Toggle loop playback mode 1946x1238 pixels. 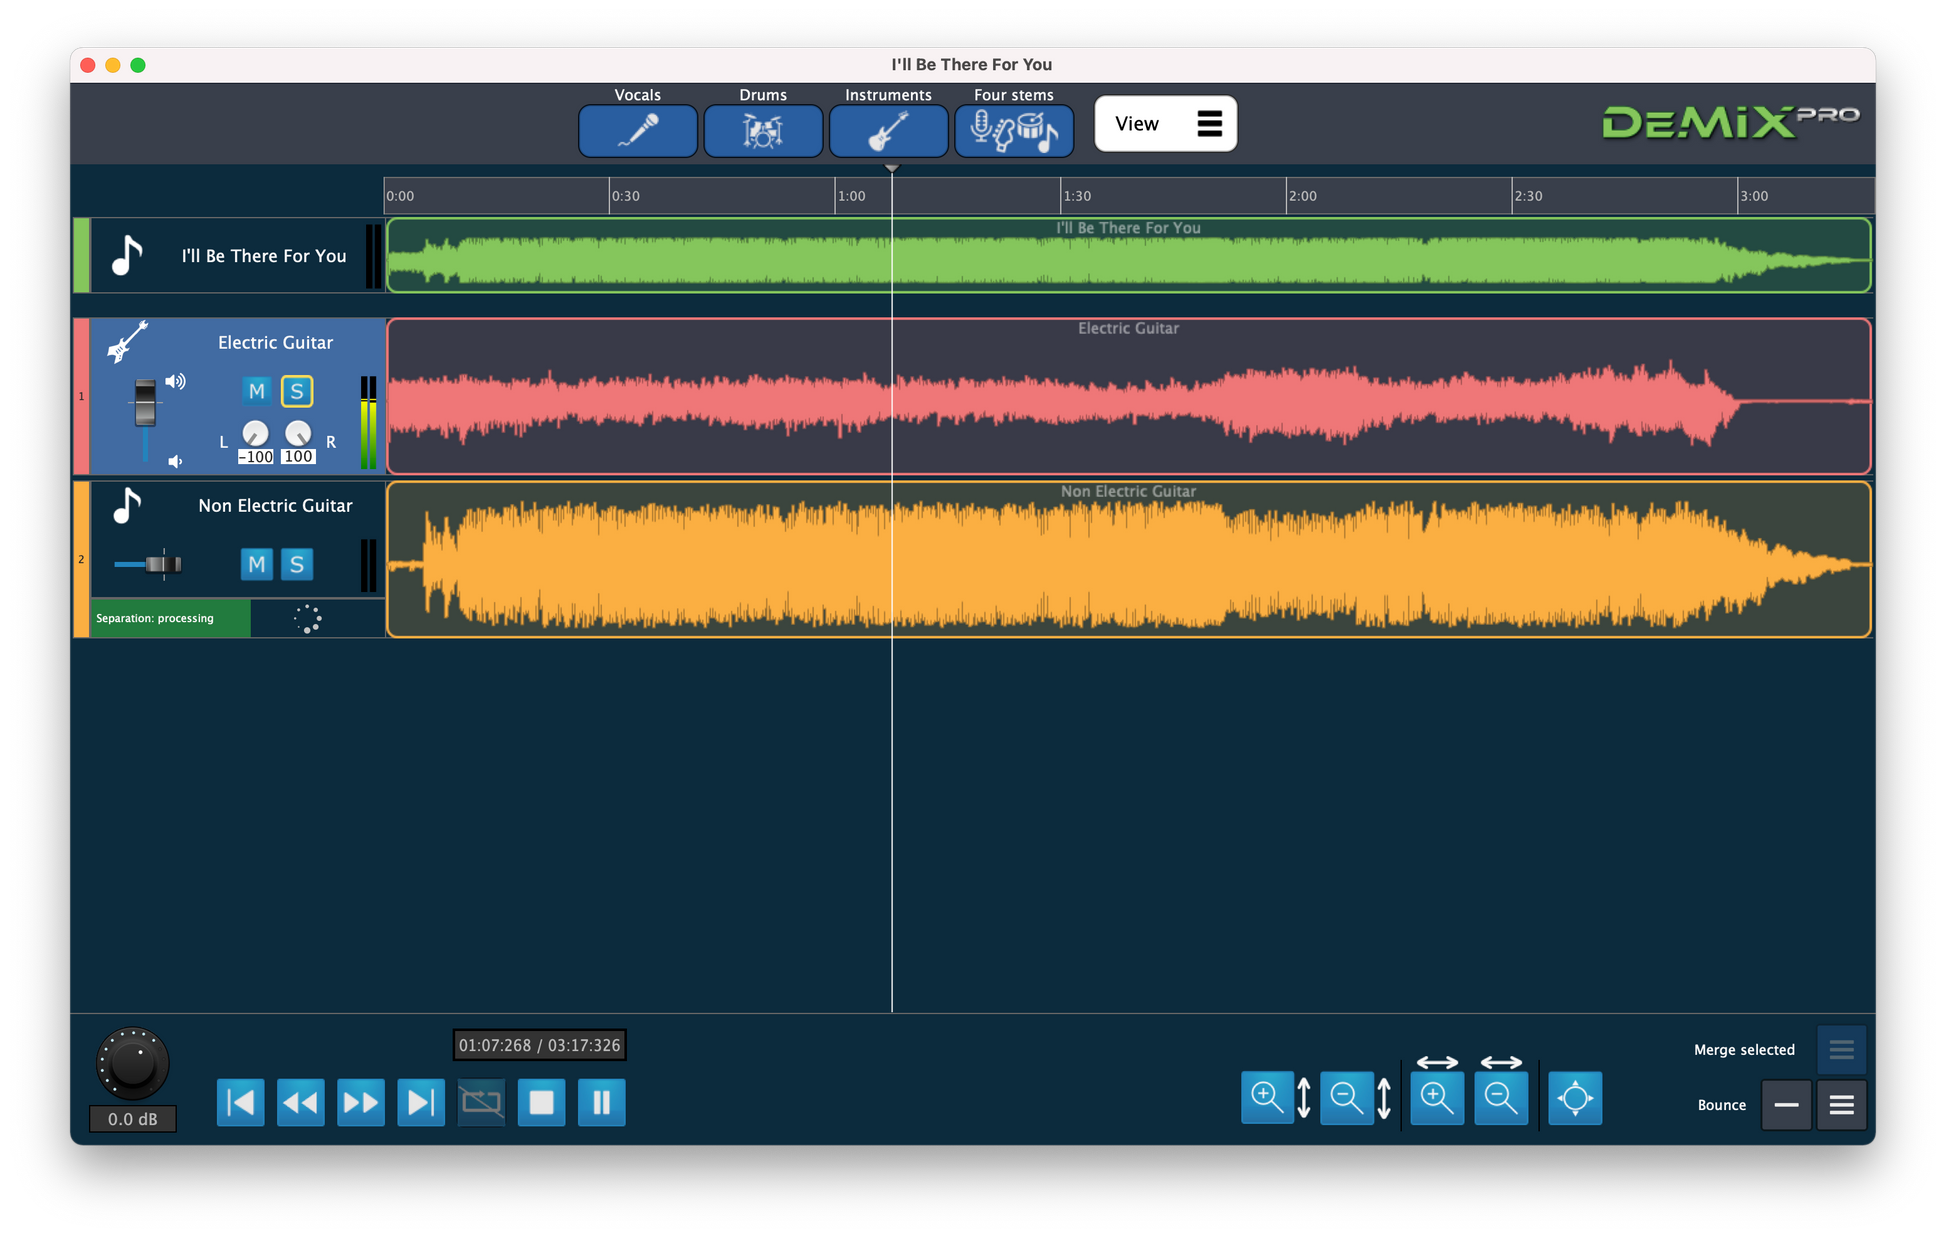point(481,1102)
